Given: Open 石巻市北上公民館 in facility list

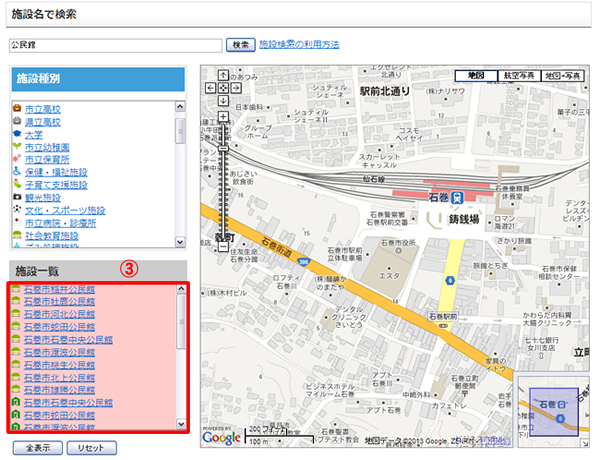Looking at the screenshot, I should pos(59,378).
